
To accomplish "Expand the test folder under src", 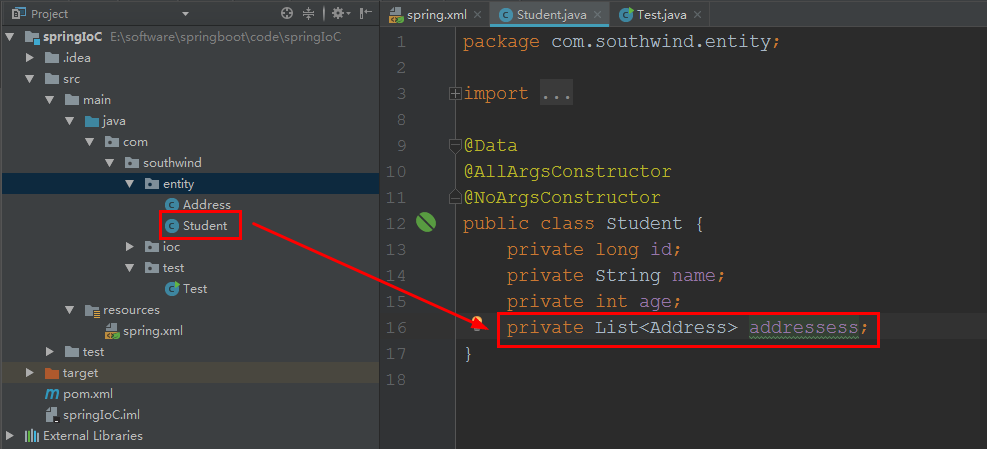I will click(x=49, y=351).
